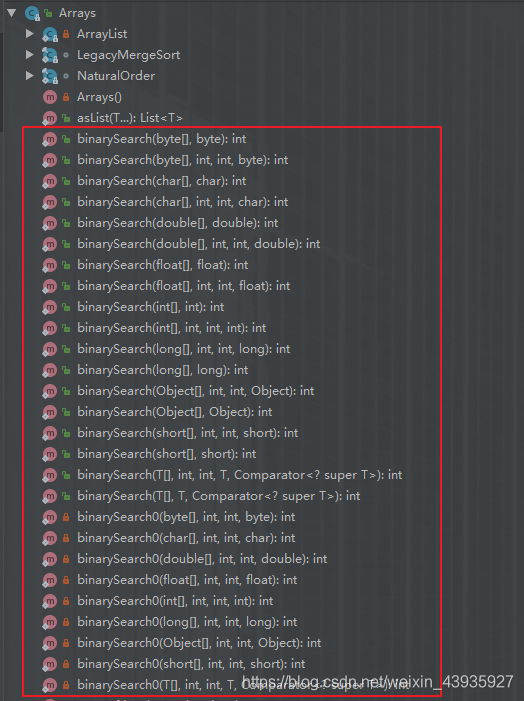This screenshot has height=701, width=524.
Task: Click public visibility icon beside asList
Action: pyautogui.click(x=66, y=118)
